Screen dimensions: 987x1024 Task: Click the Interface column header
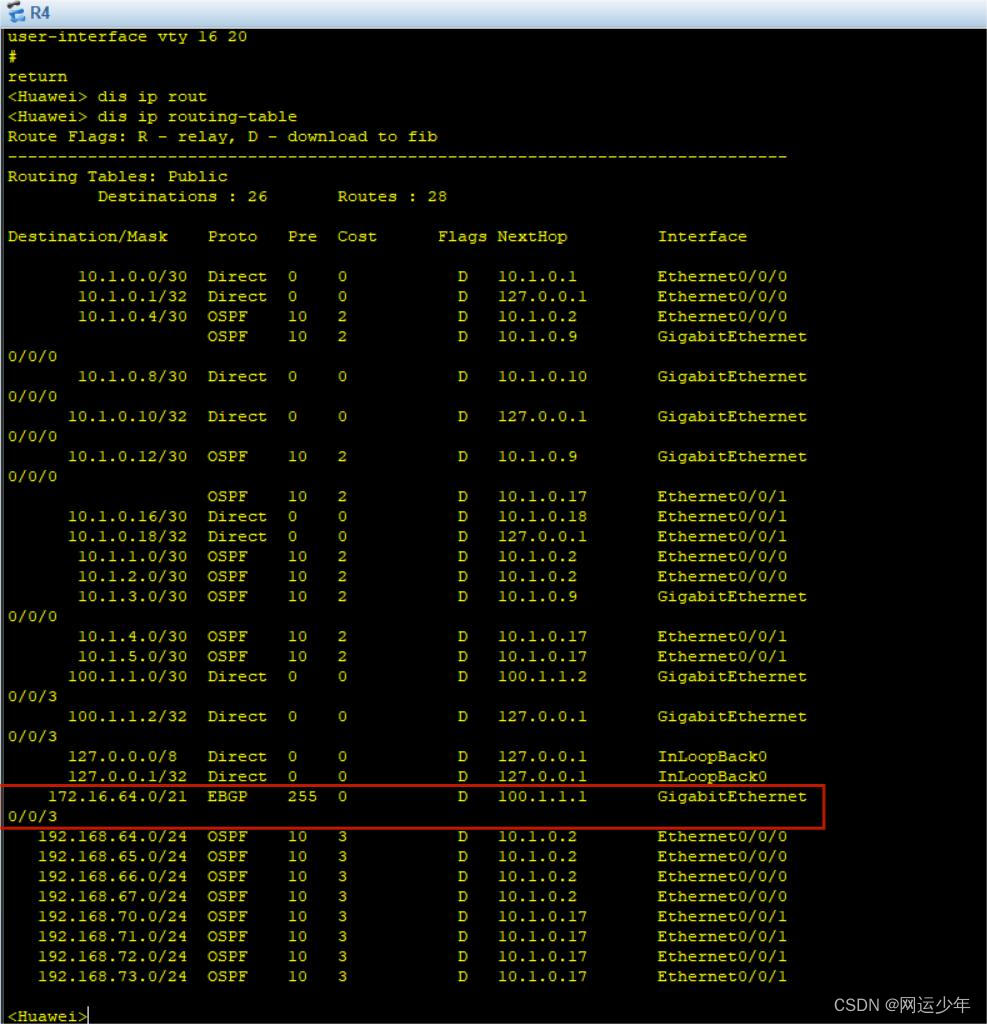[x=702, y=236]
